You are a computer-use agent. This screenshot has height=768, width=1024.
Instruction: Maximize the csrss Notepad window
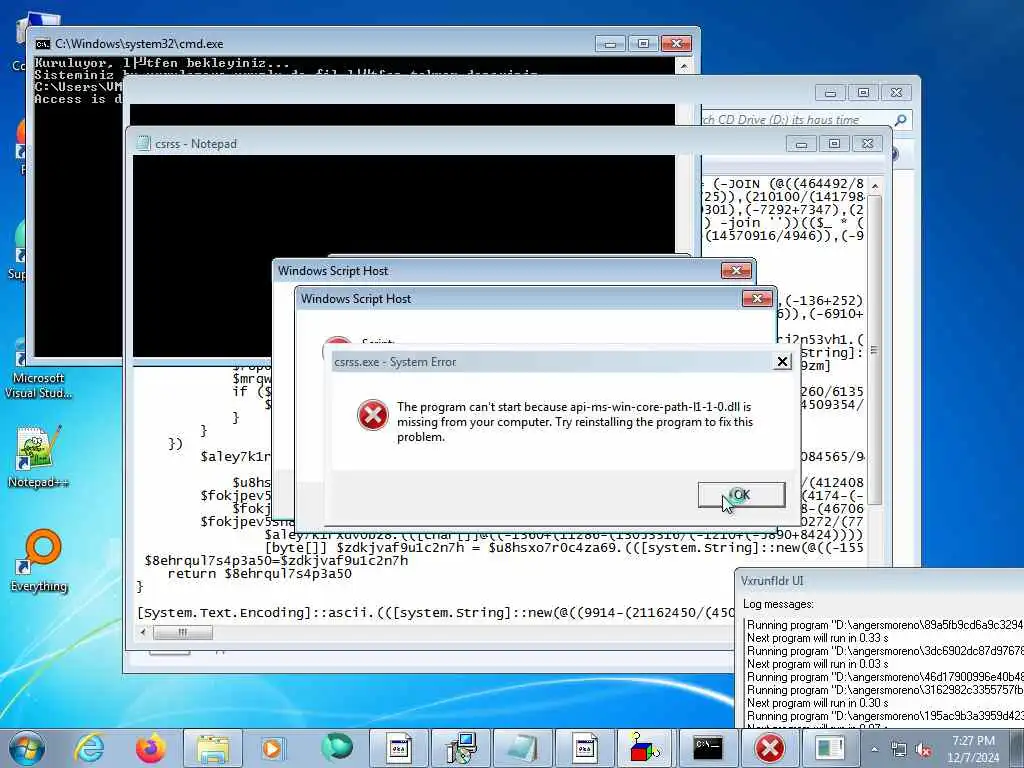point(834,144)
